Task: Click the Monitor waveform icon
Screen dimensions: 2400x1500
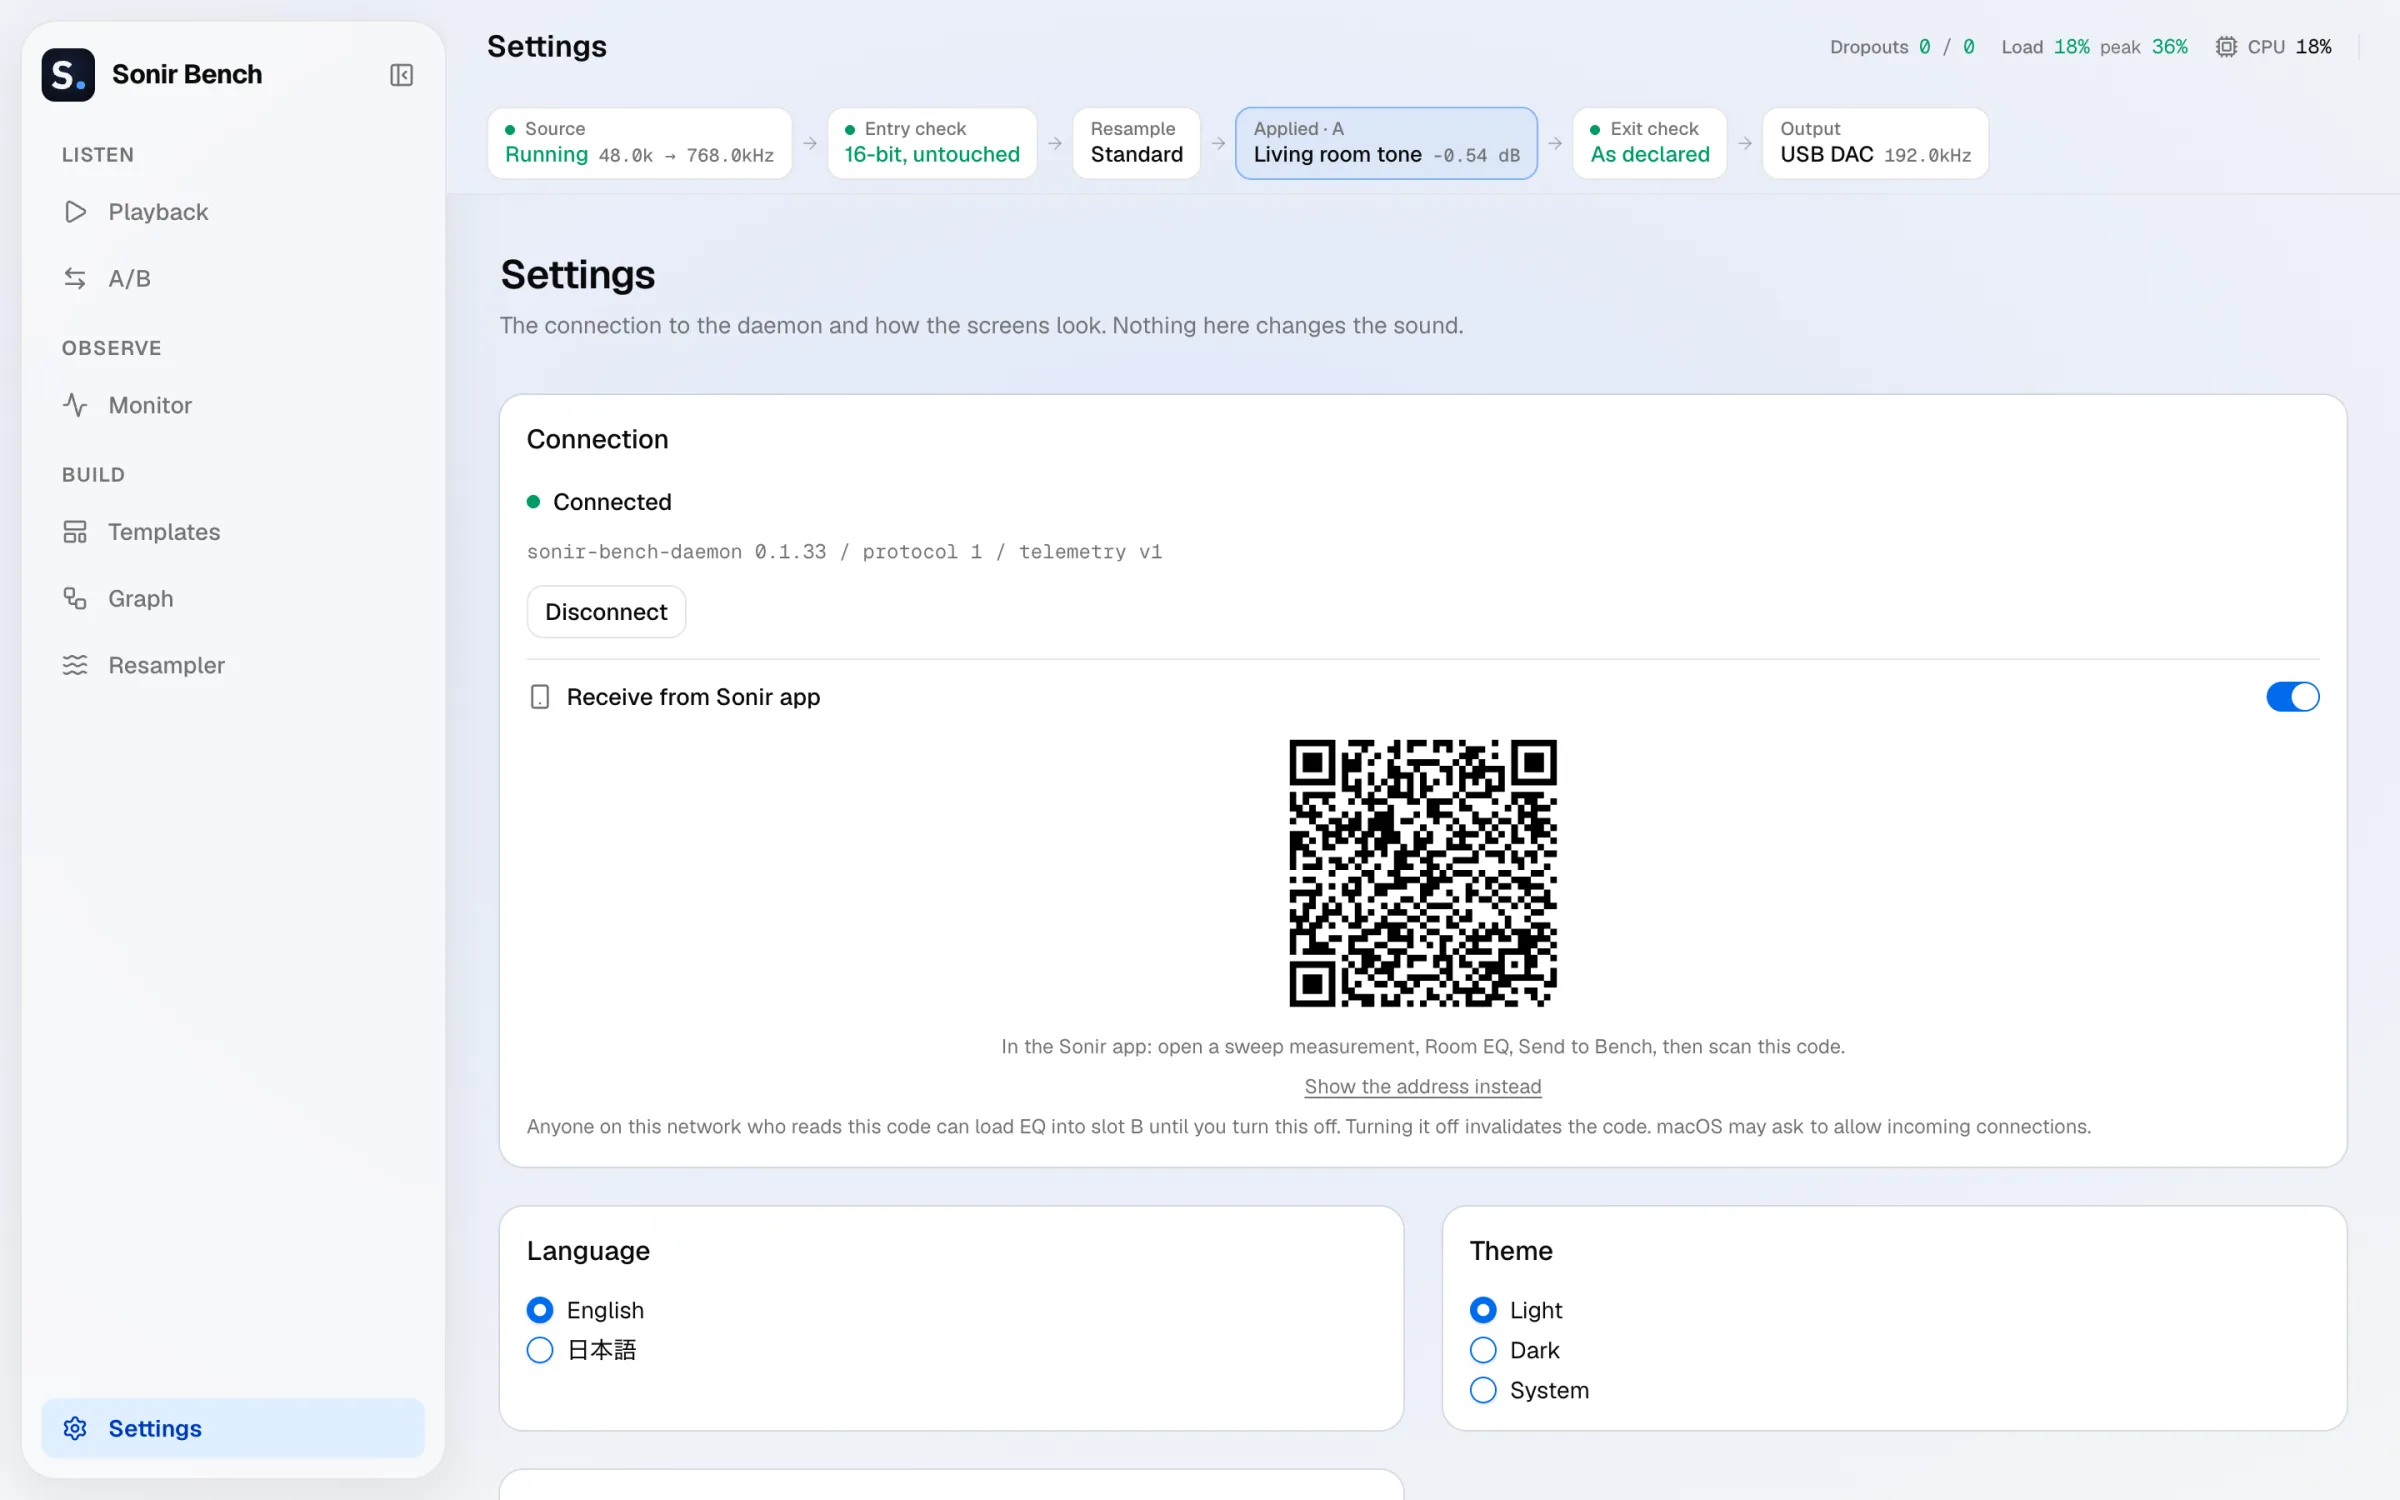Action: click(75, 405)
